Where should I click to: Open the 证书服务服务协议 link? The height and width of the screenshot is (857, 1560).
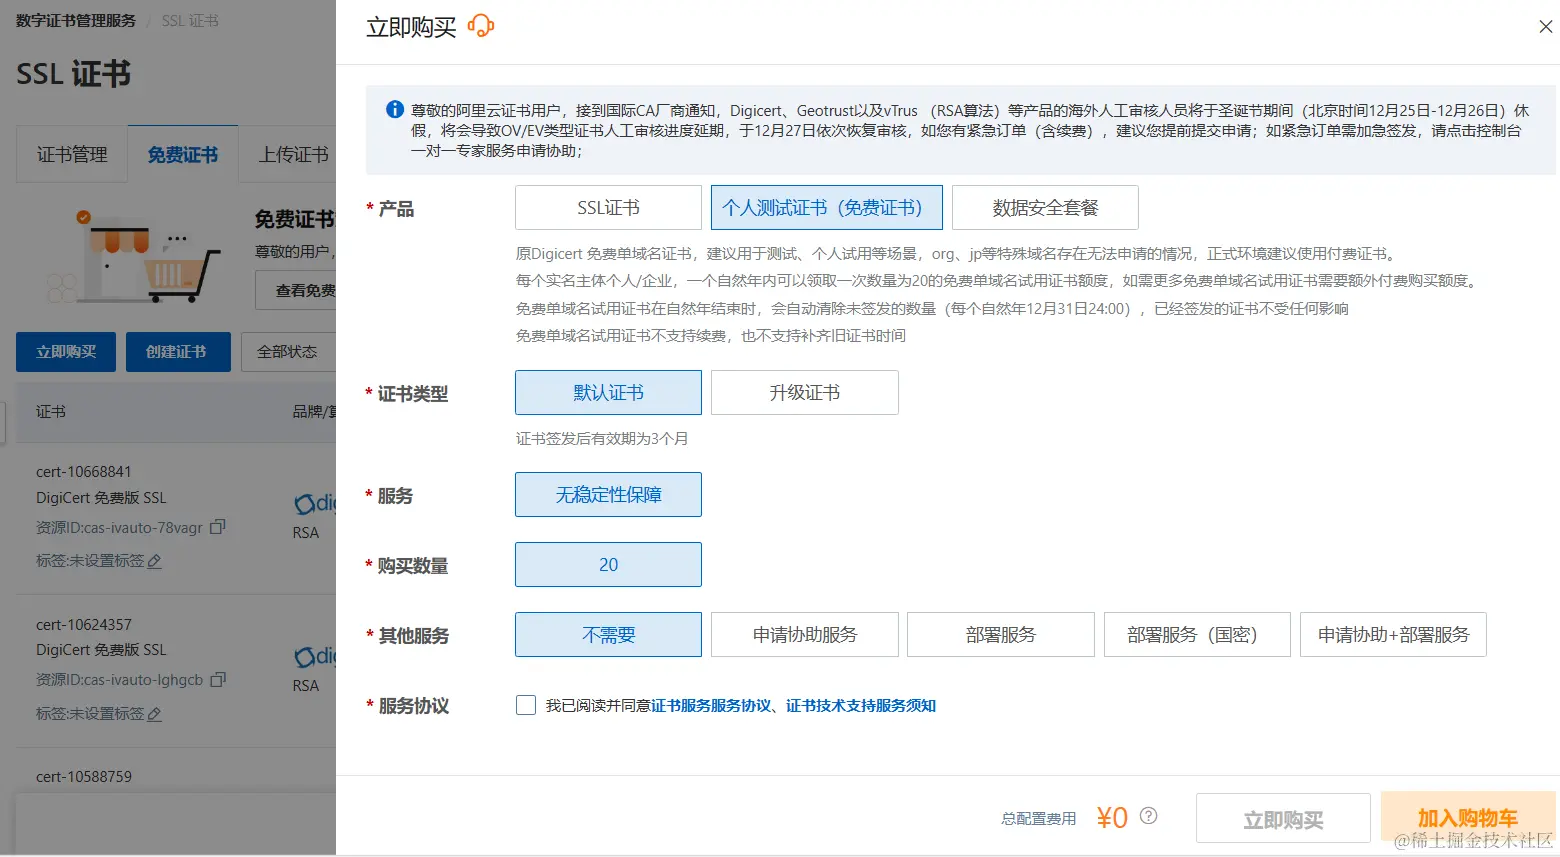coord(711,706)
